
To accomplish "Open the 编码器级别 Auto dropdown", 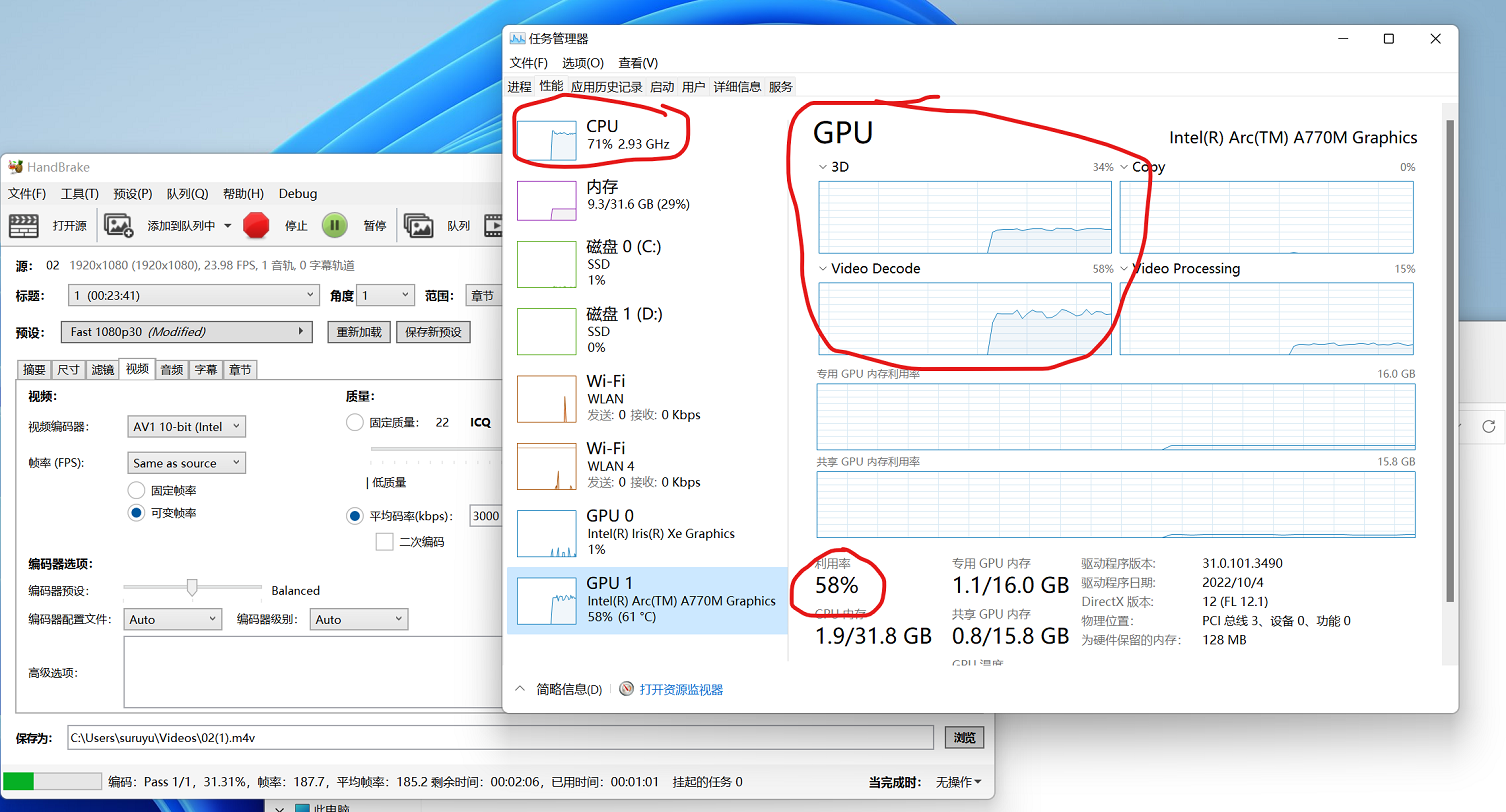I will [359, 619].
